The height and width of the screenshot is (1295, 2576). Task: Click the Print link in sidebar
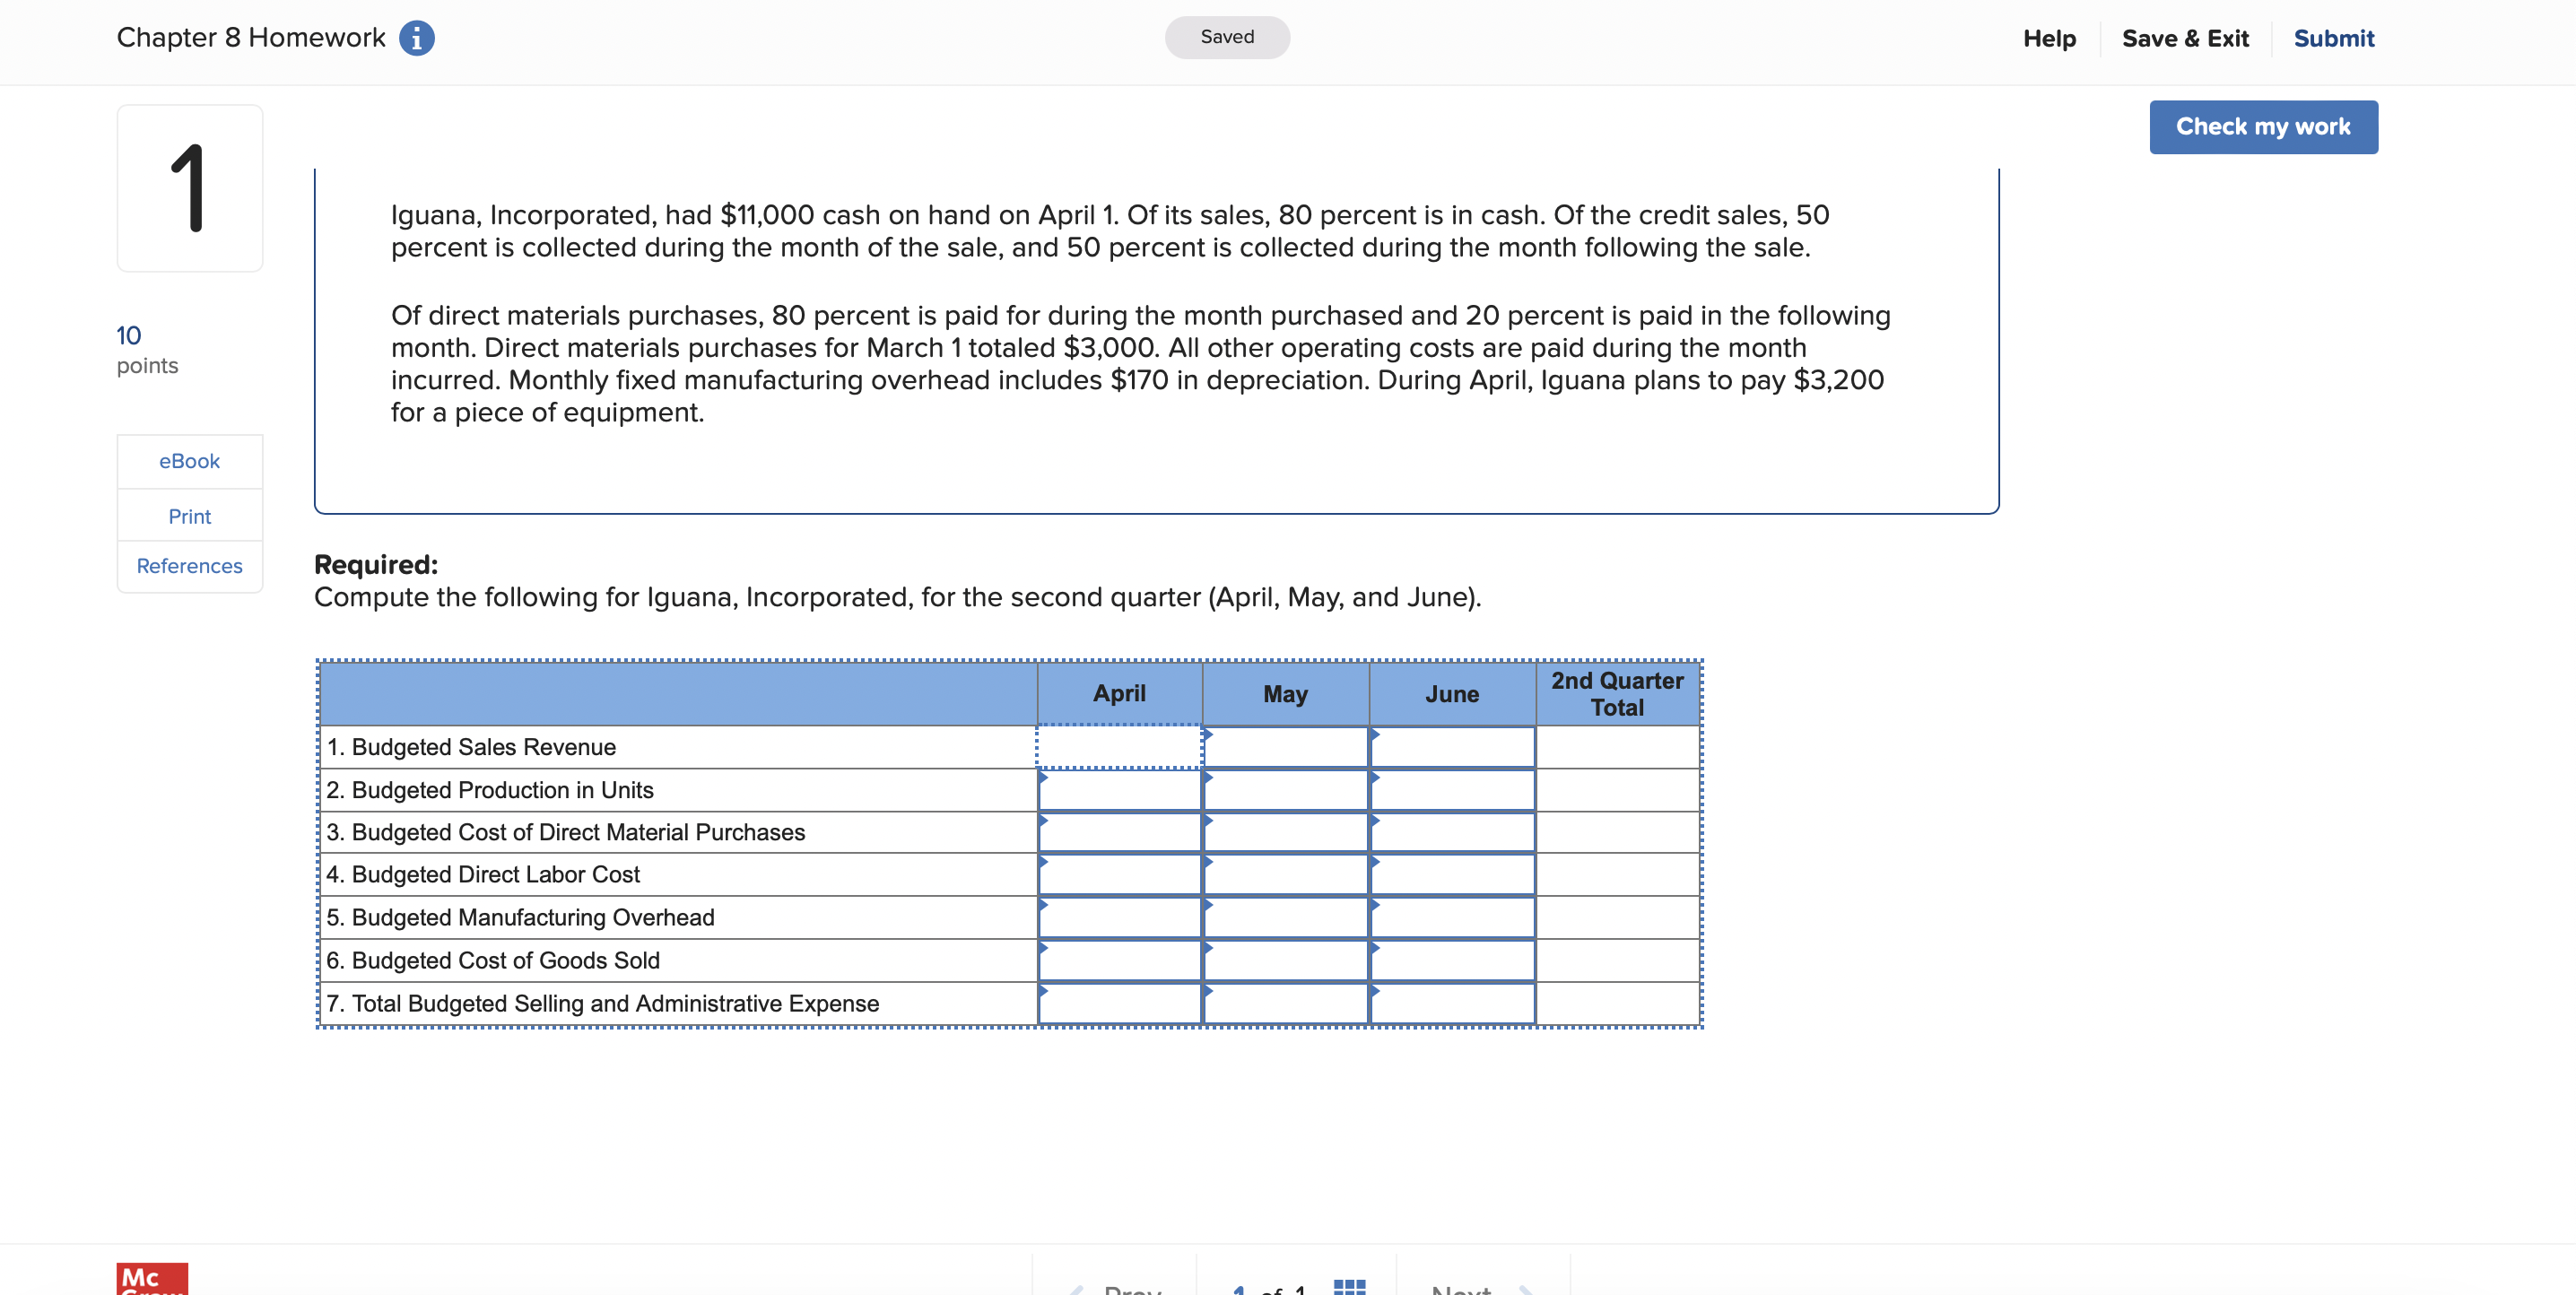(189, 516)
